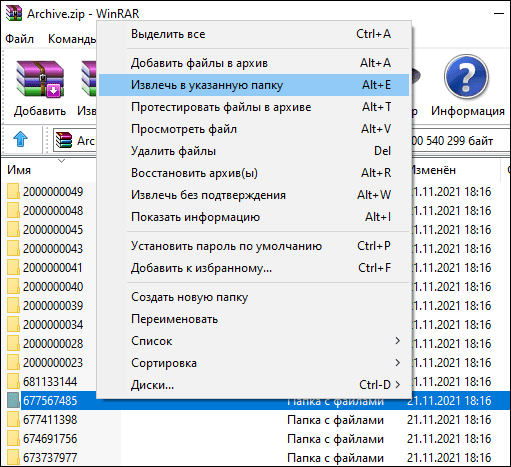
Task: Click folder icon of 674691756
Action: coord(13,439)
